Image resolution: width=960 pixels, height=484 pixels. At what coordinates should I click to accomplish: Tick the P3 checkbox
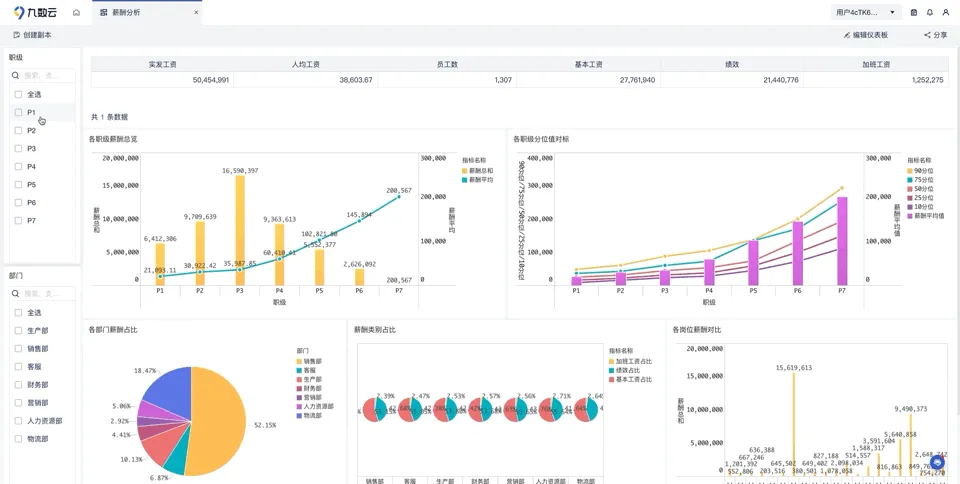[18, 148]
